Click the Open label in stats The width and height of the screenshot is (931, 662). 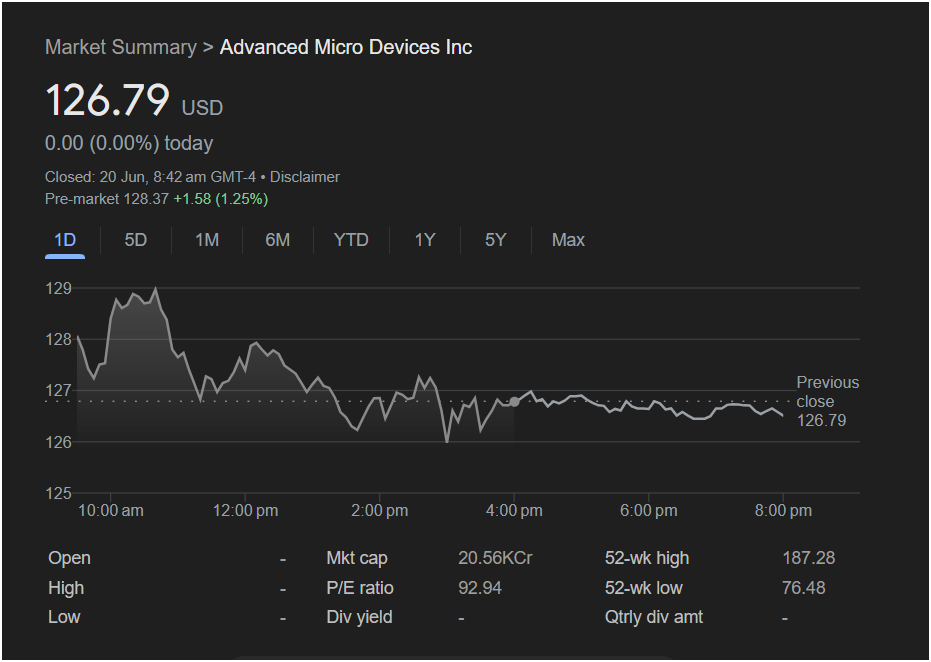(x=69, y=558)
